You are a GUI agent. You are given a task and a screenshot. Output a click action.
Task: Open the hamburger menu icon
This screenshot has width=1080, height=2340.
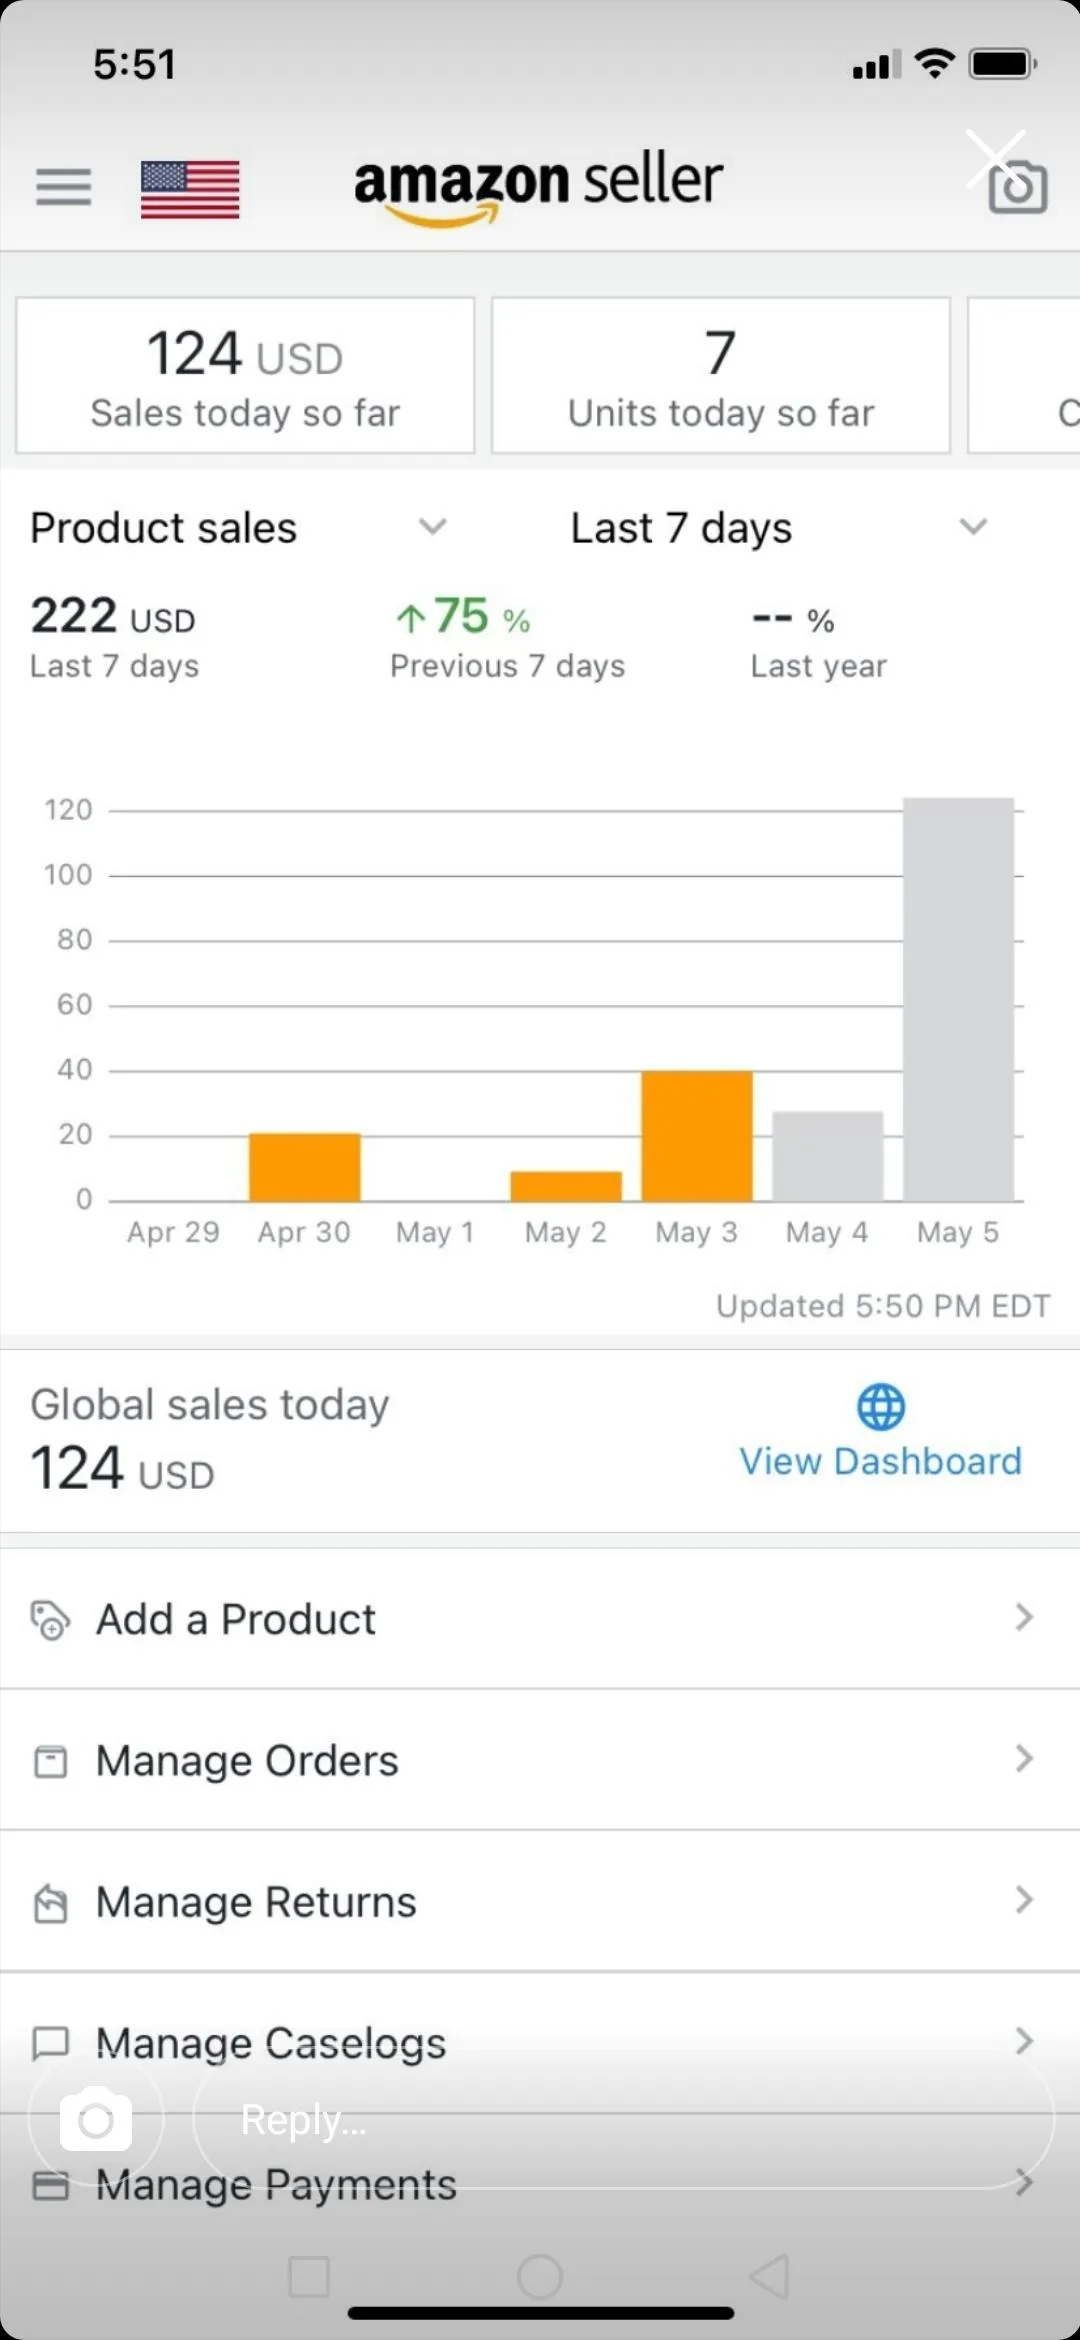click(63, 187)
